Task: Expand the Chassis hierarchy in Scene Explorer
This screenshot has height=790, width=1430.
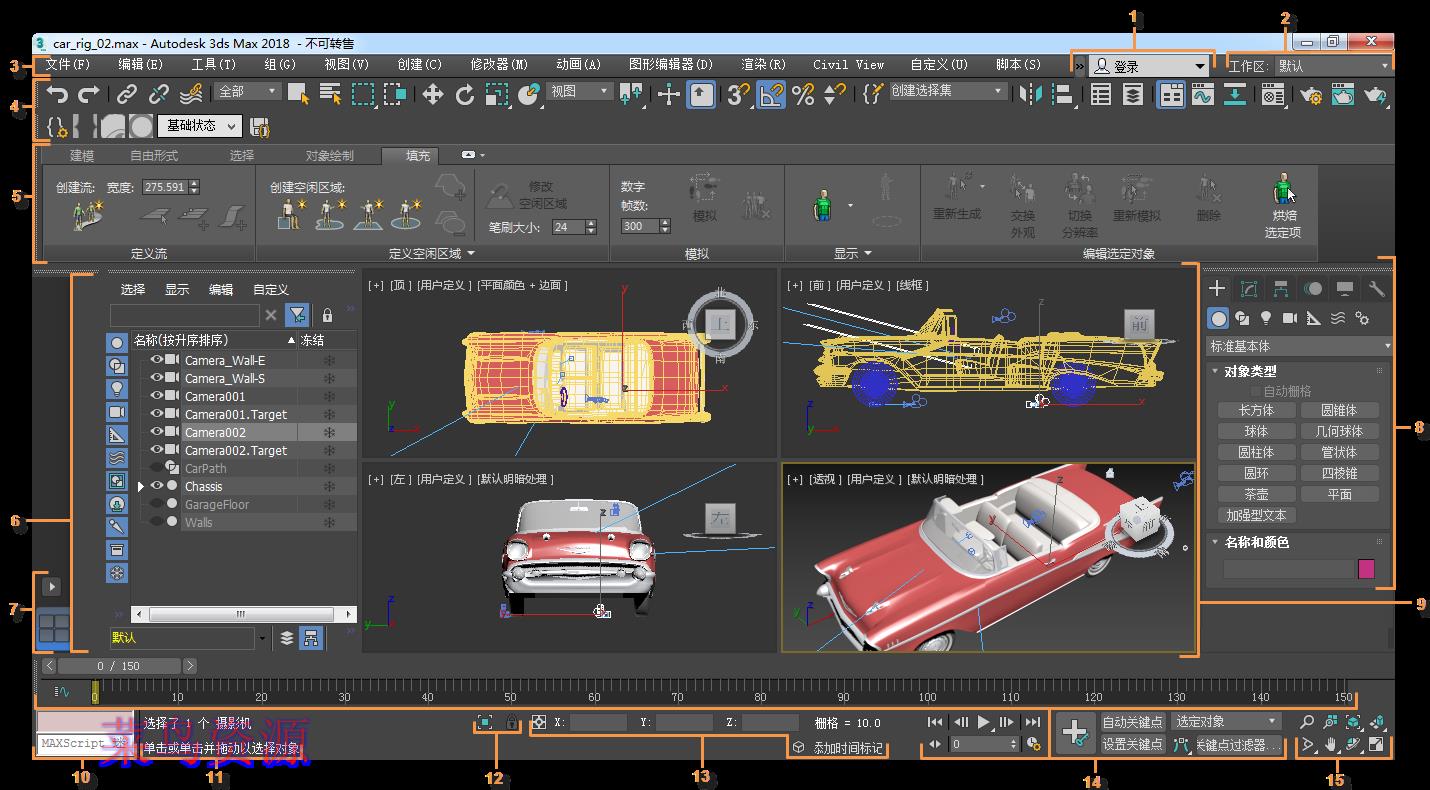Action: [139, 485]
